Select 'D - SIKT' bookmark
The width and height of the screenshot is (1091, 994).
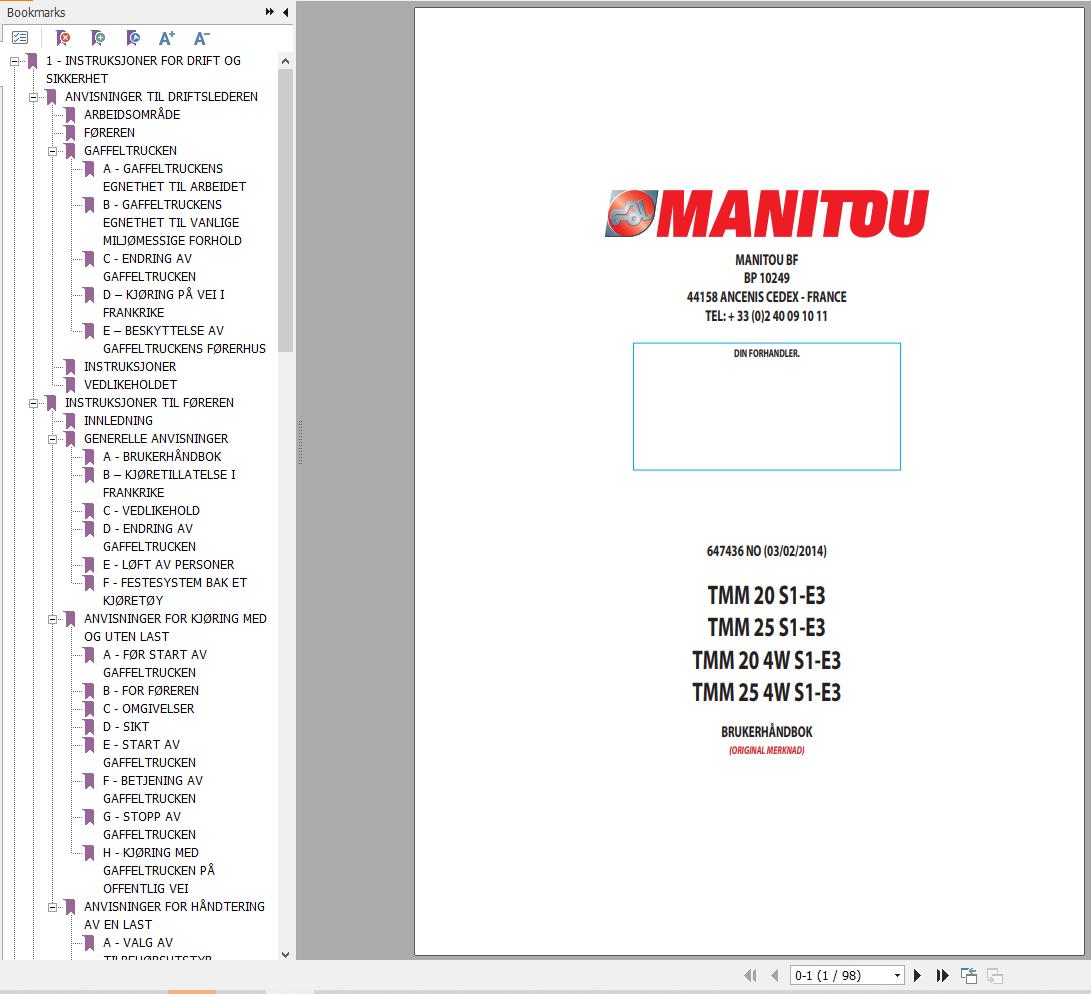(126, 727)
